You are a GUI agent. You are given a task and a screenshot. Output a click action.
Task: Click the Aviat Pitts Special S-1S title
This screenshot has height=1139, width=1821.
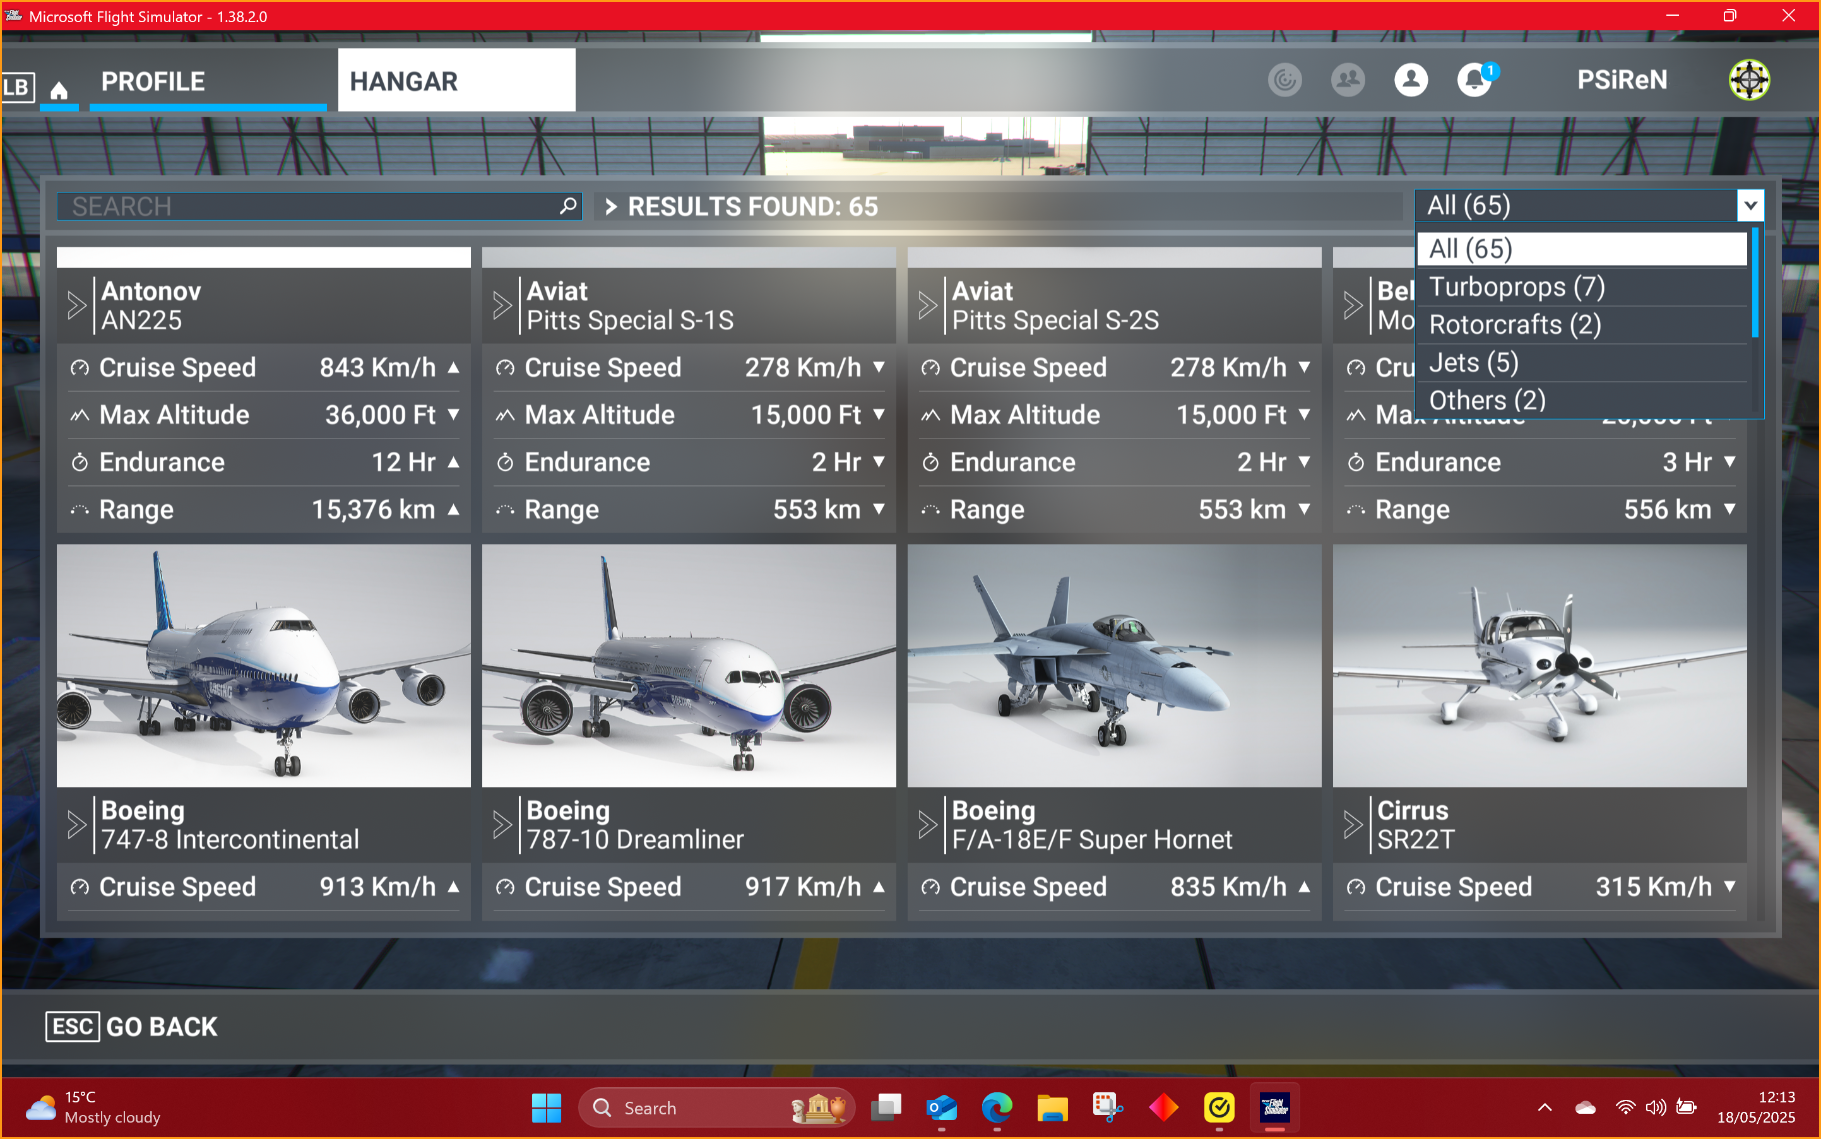click(630, 305)
